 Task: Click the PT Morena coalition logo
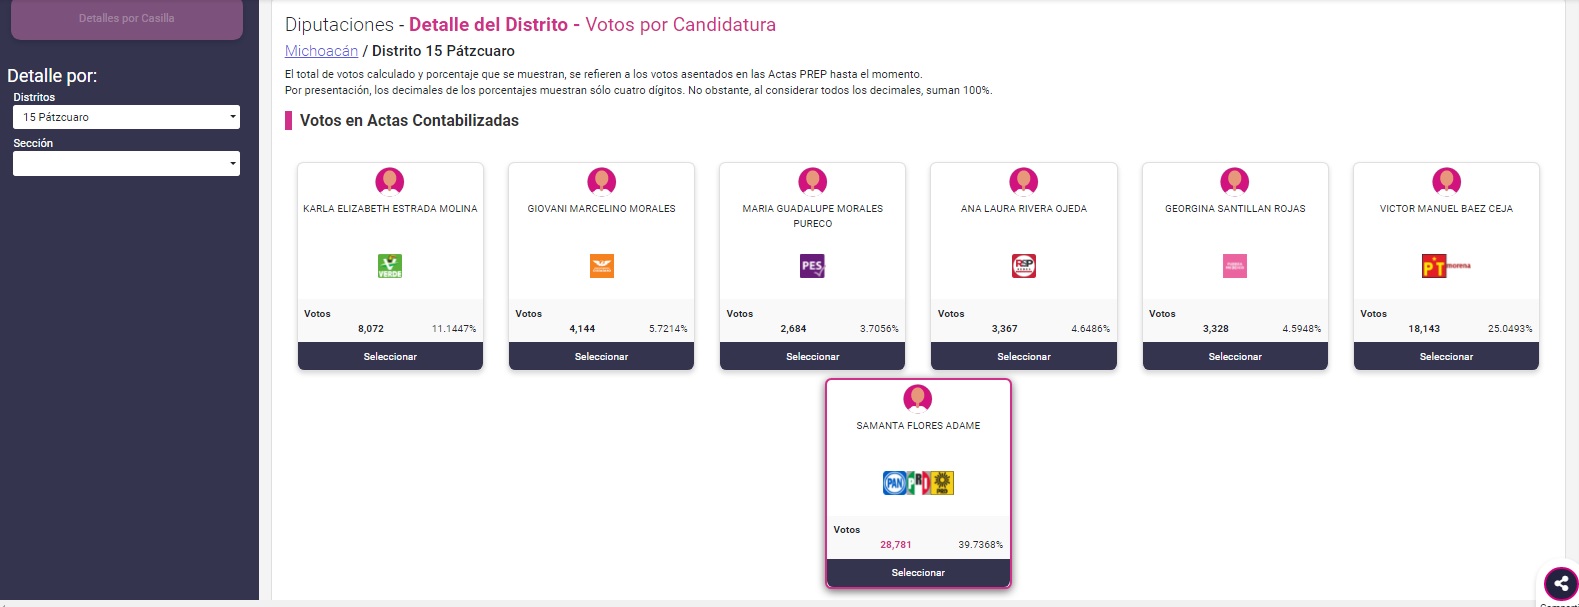(x=1446, y=266)
